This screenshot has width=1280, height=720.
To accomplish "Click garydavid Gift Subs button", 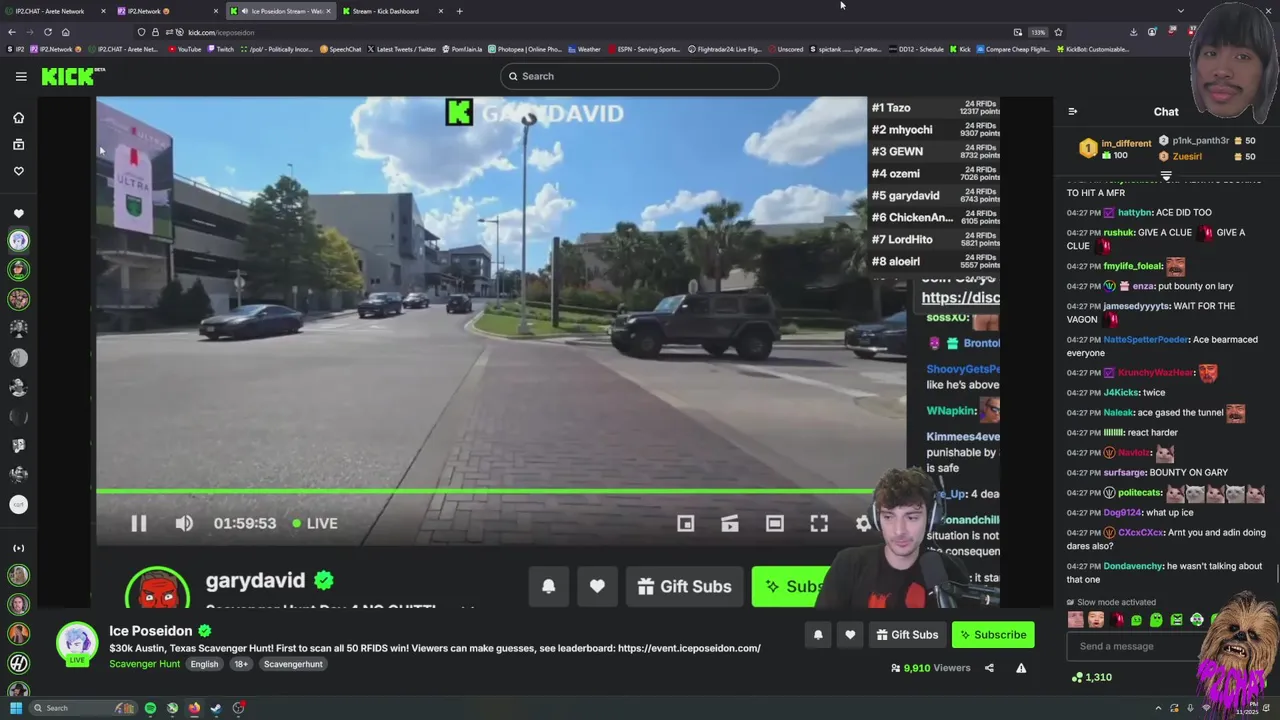I will (685, 587).
